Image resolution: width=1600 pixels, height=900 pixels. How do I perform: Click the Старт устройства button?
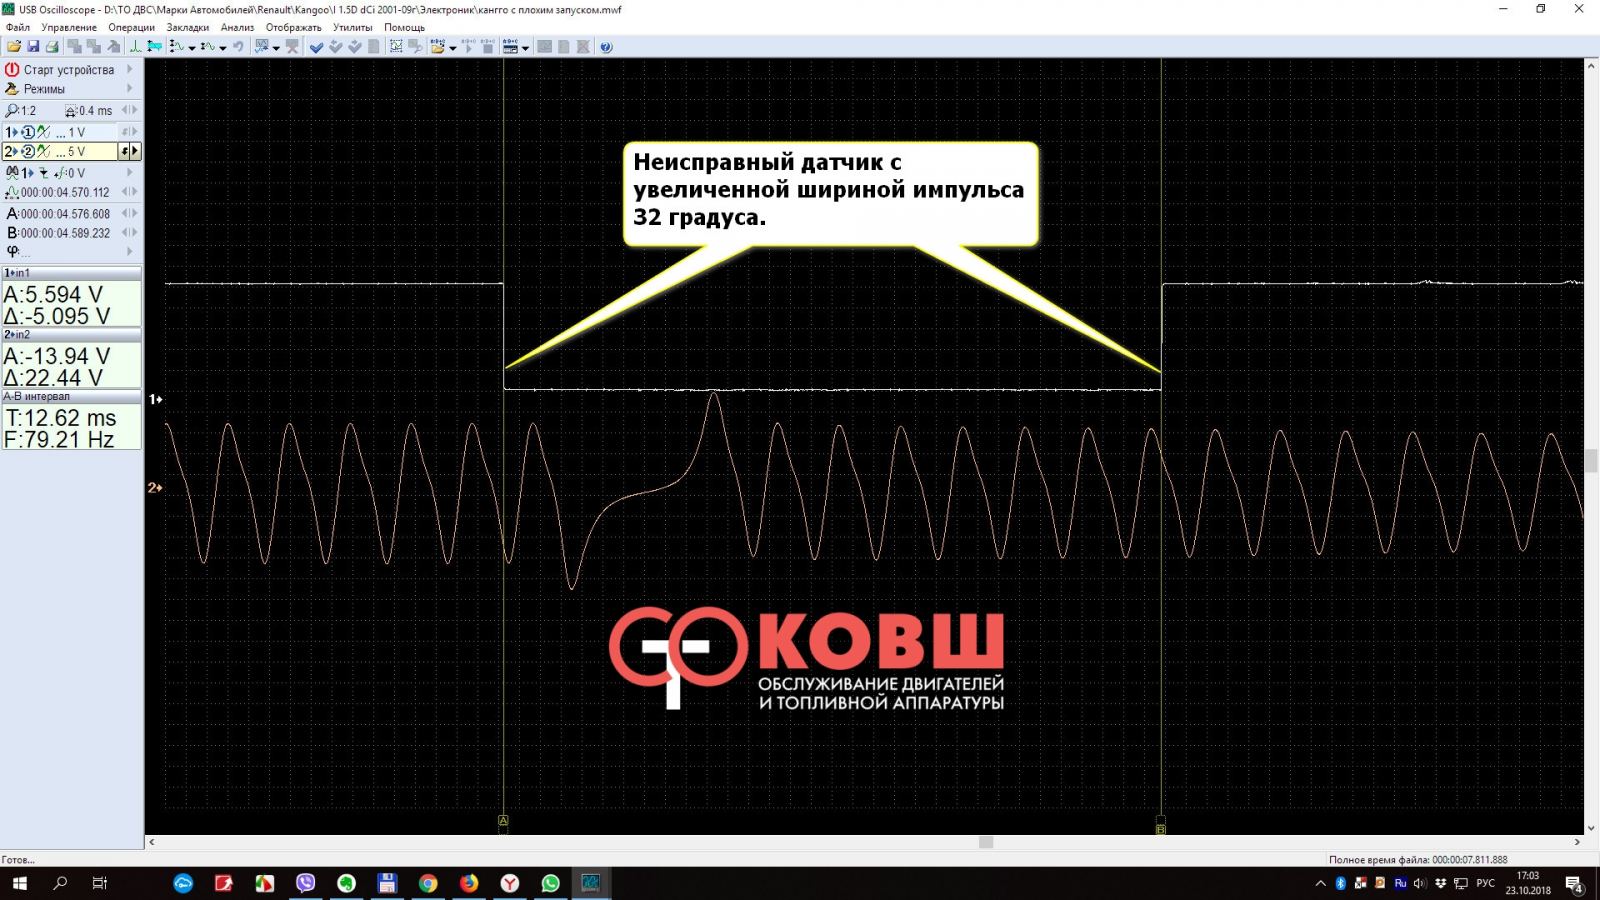[68, 70]
